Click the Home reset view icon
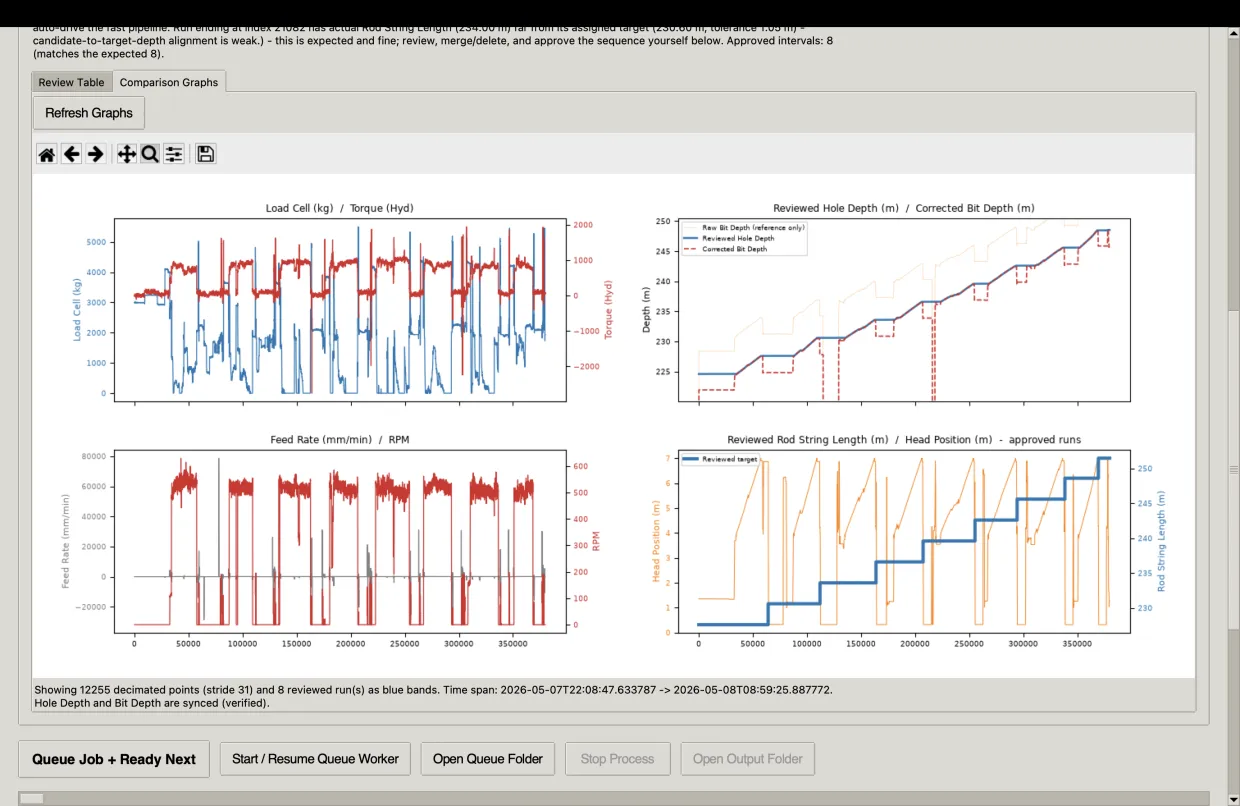The image size is (1240, 806). click(47, 154)
